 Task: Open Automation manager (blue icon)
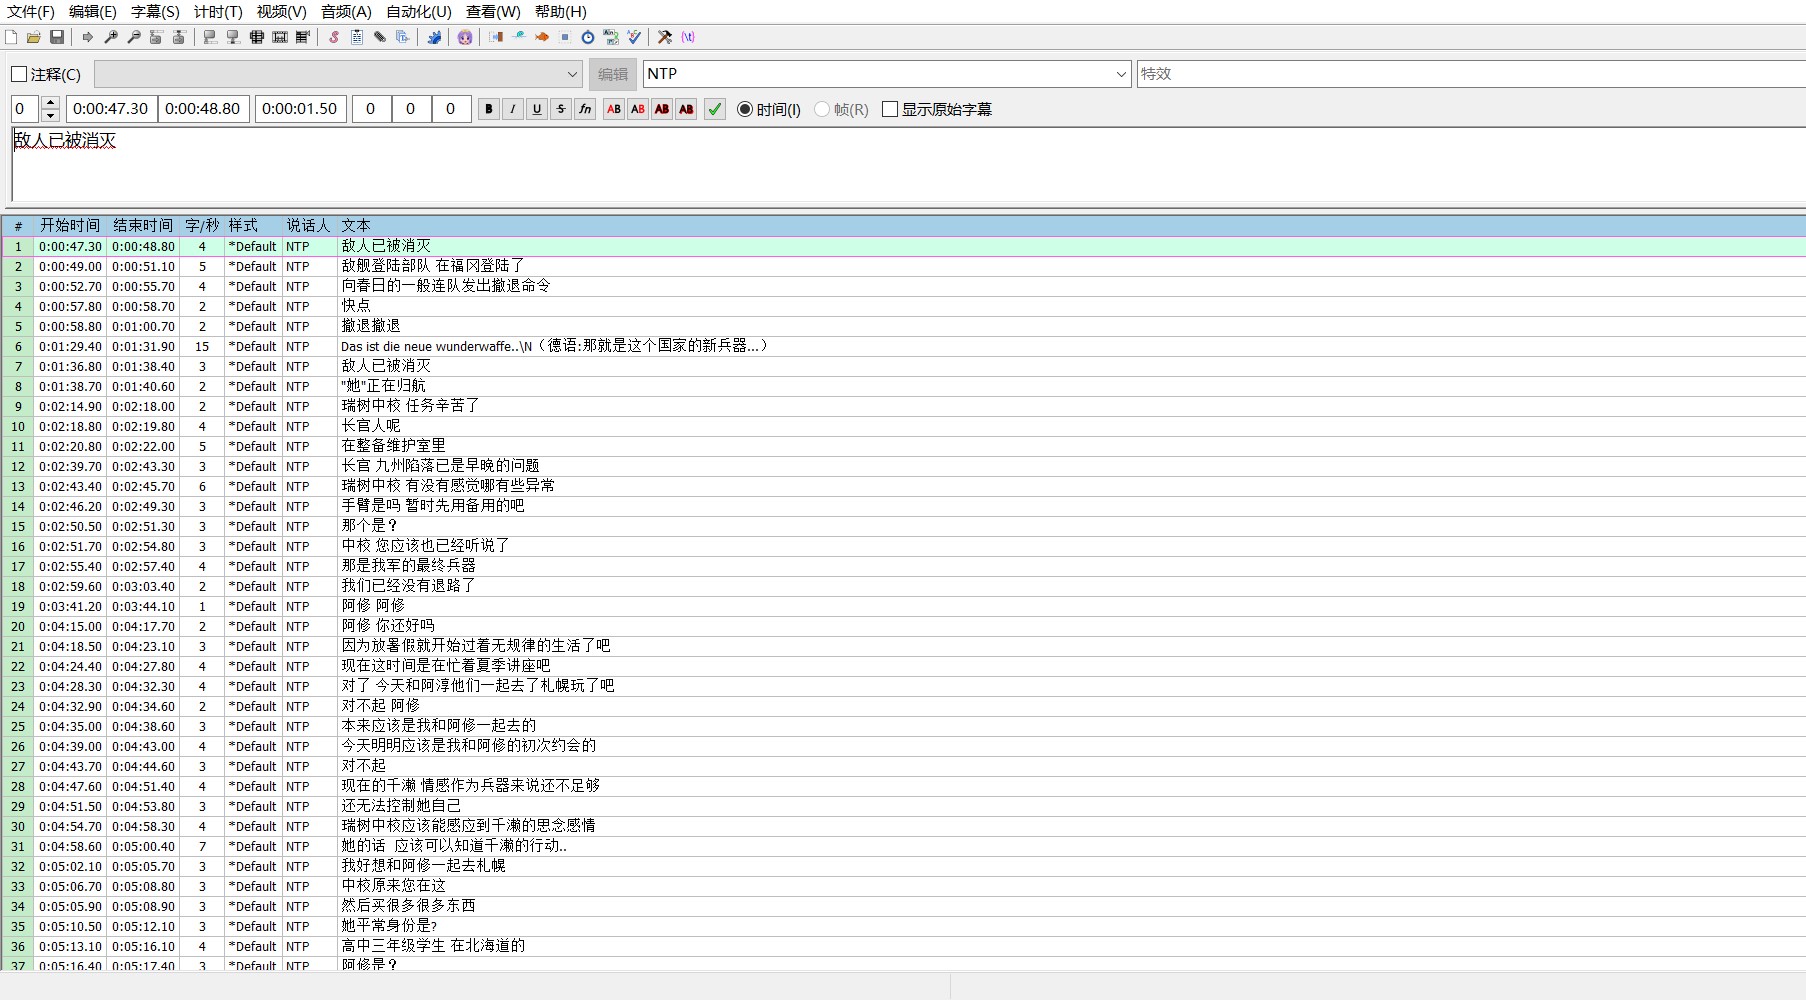434,37
